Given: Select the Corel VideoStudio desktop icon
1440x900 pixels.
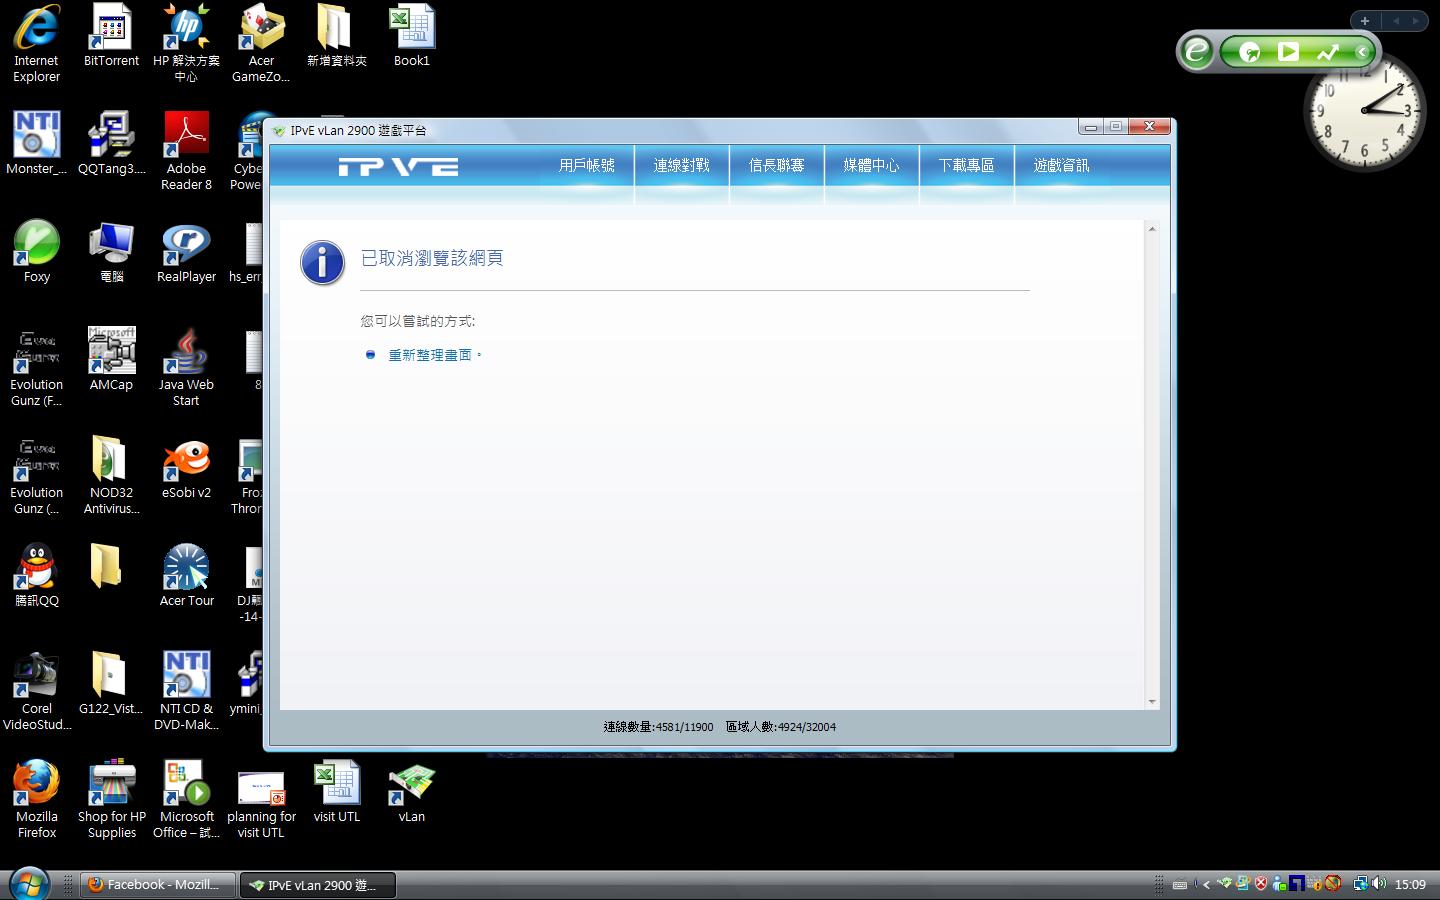Looking at the screenshot, I should [36, 692].
